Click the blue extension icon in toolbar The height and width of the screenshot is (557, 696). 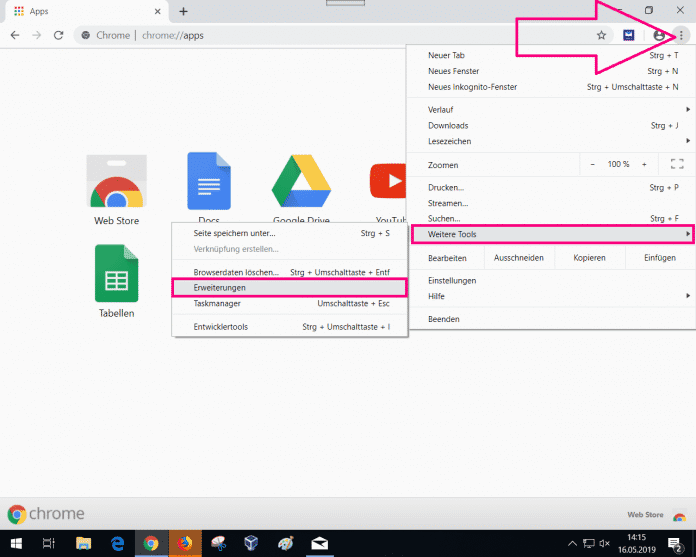630,35
